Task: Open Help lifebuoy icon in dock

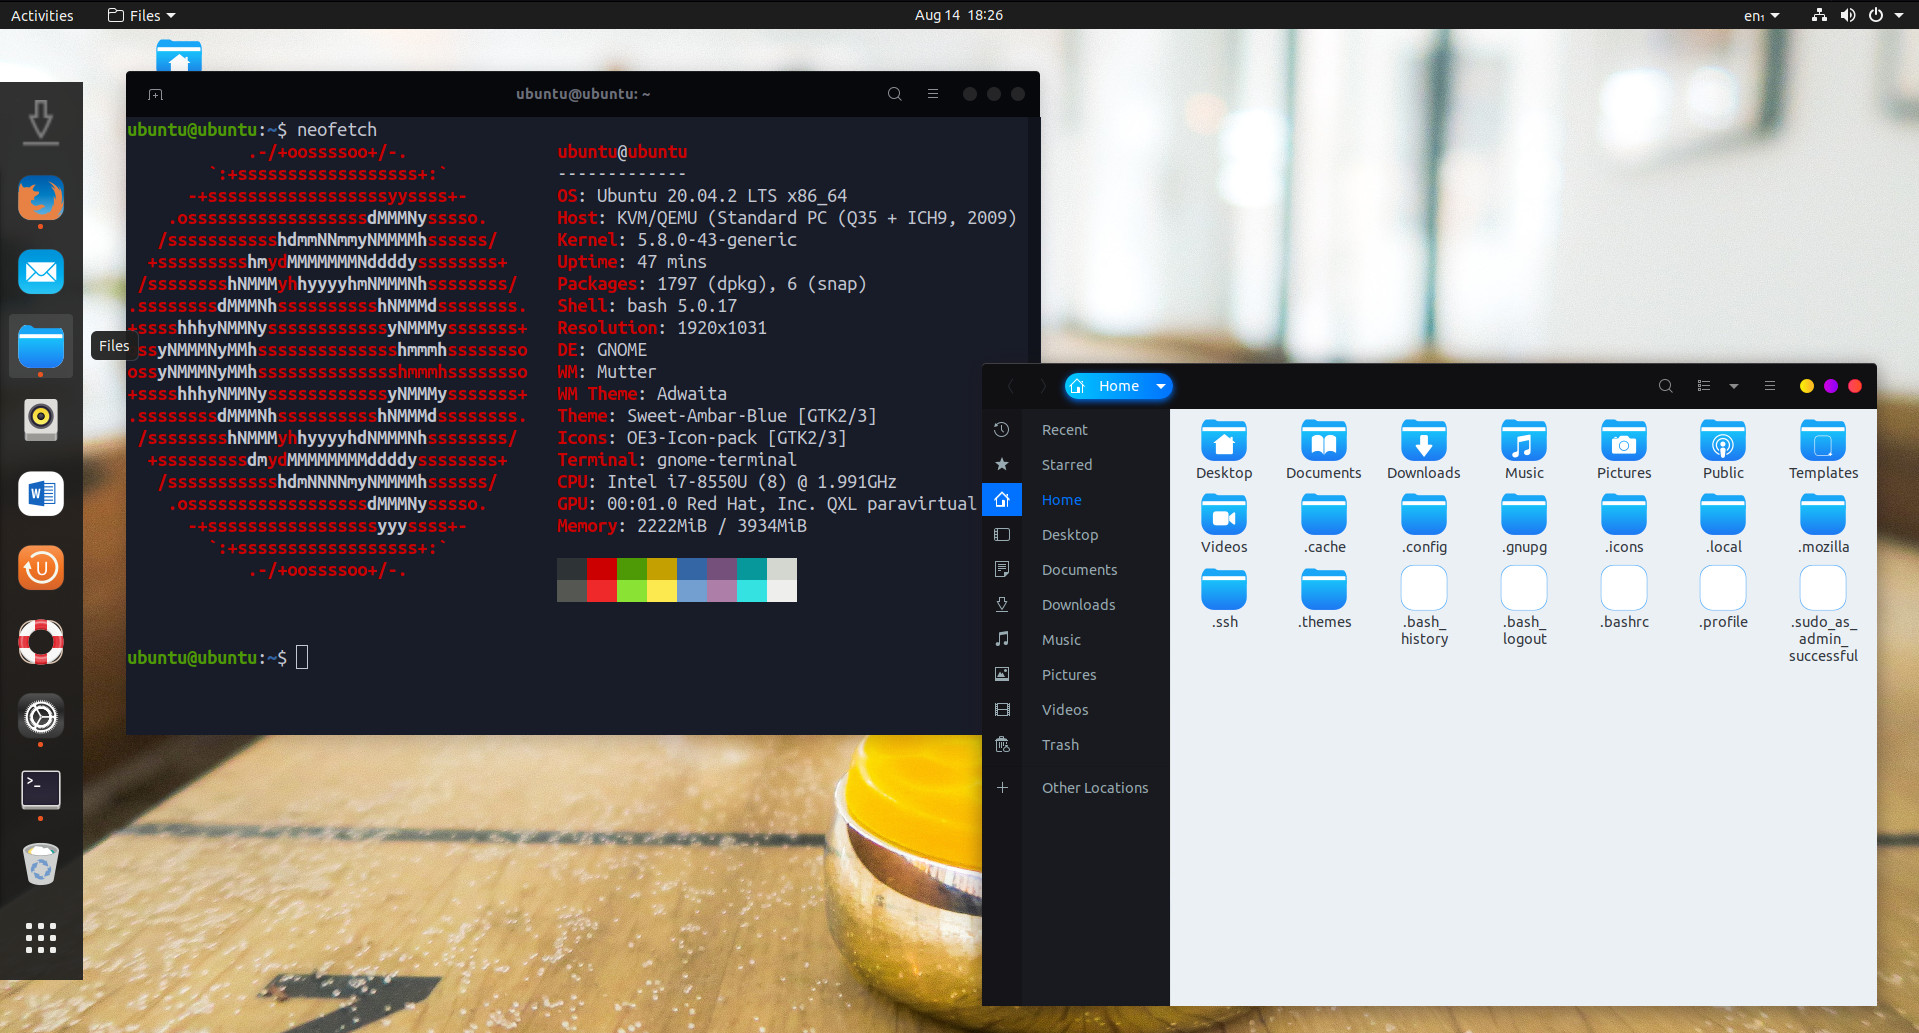Action: click(x=41, y=642)
